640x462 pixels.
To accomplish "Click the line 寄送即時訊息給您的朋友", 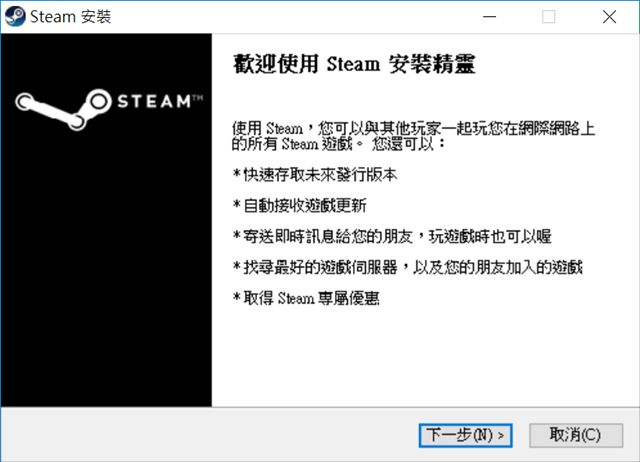I will (392, 236).
